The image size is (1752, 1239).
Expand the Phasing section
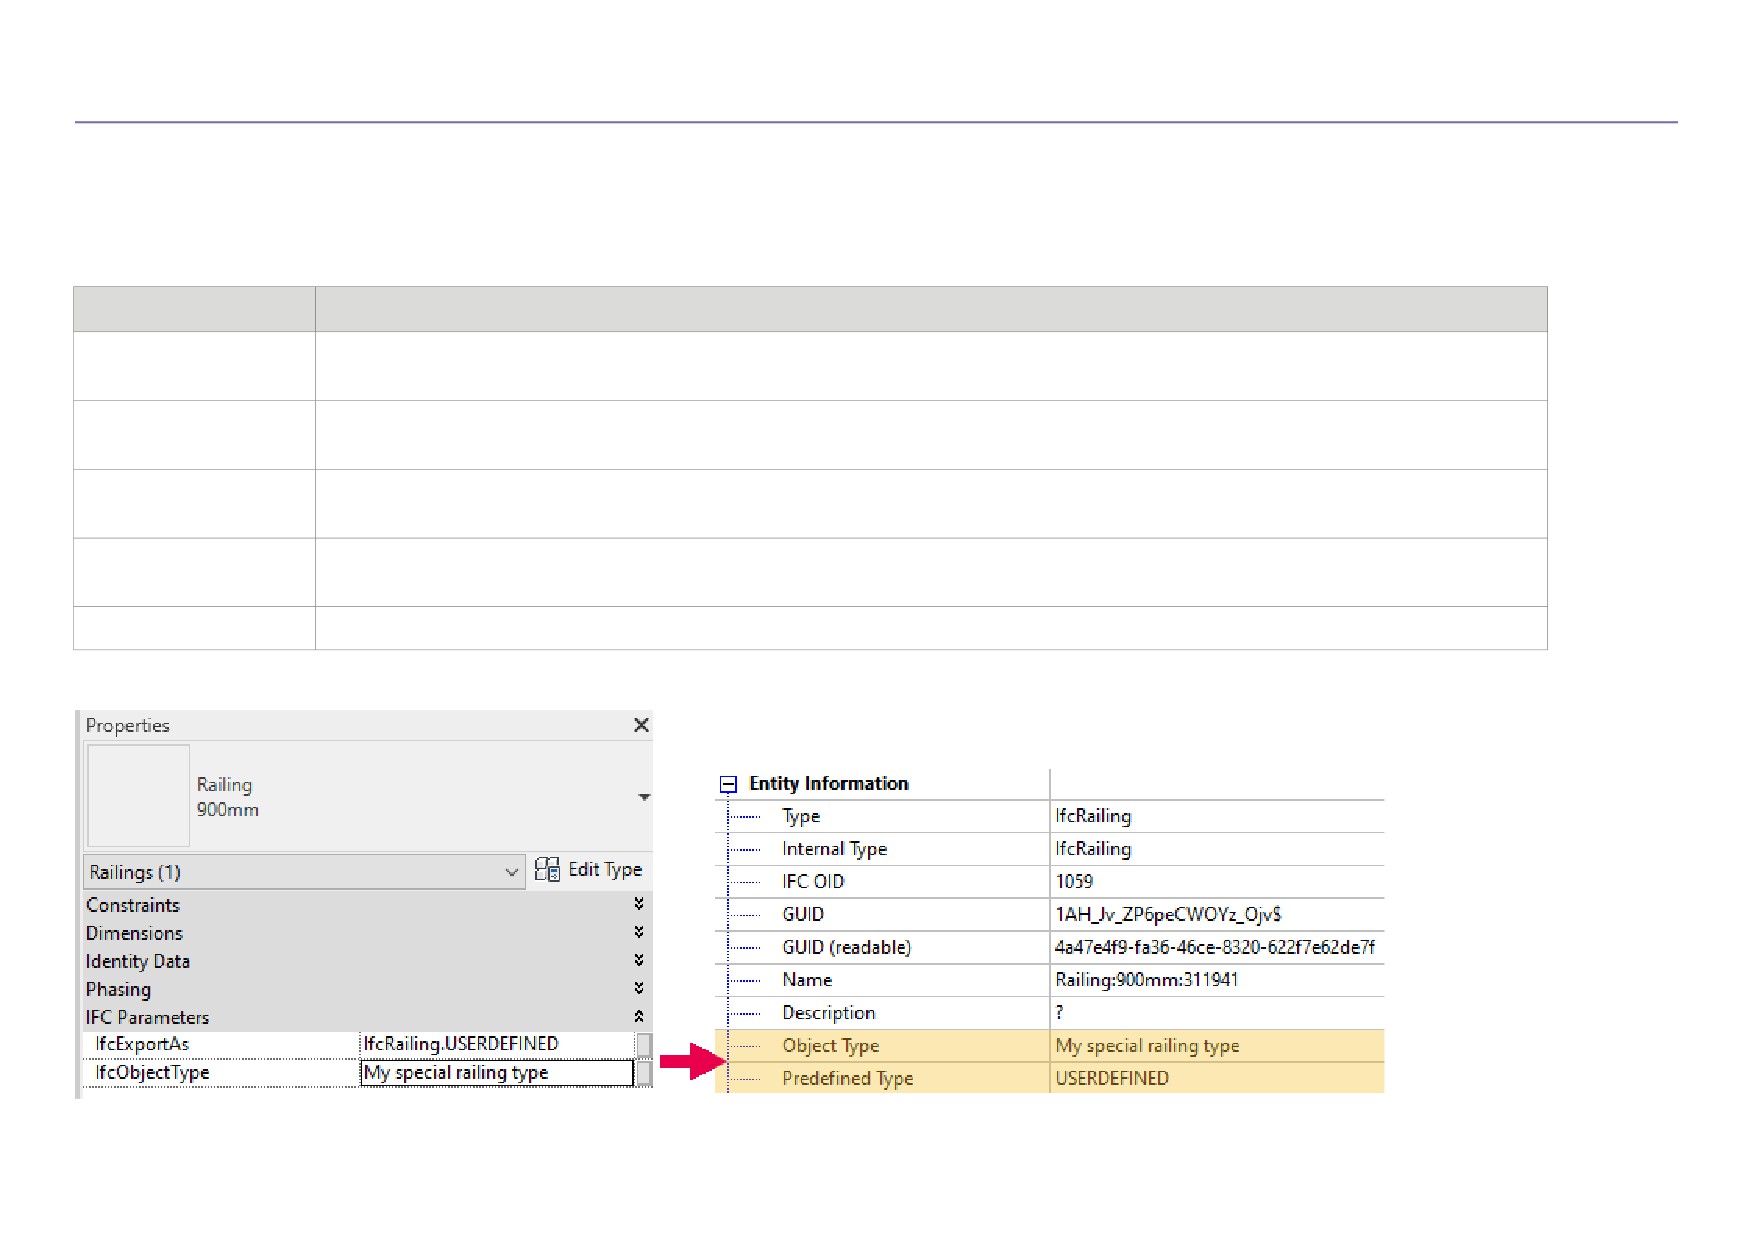(x=639, y=988)
